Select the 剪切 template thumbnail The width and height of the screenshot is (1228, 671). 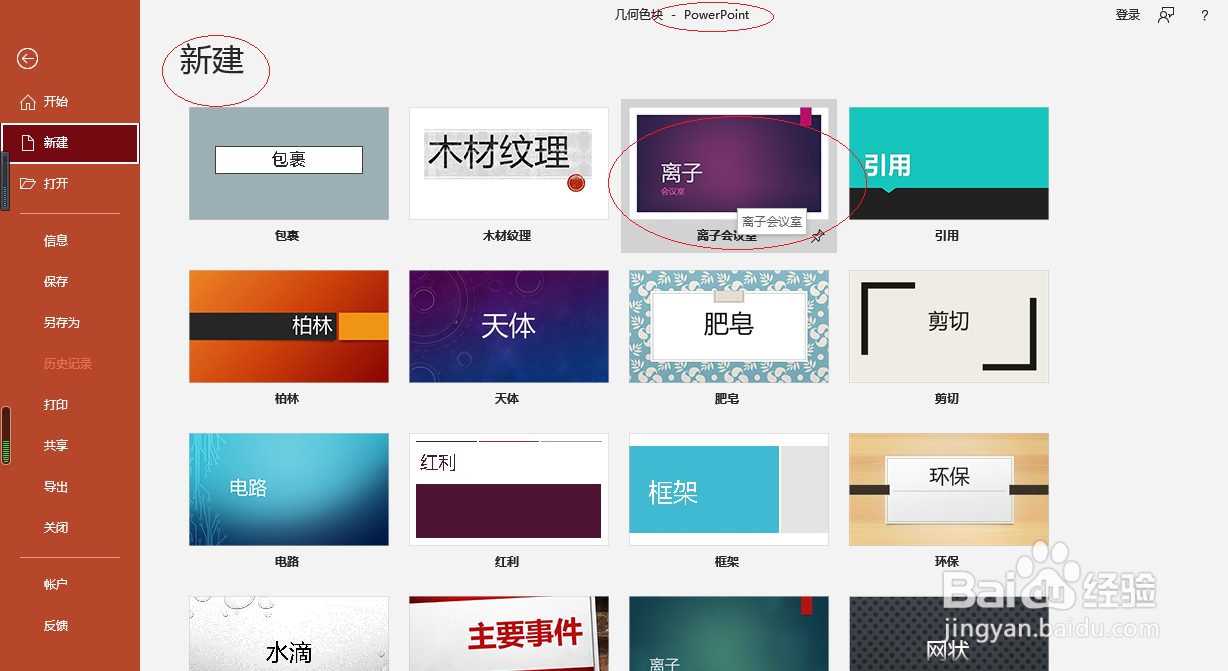coord(949,326)
